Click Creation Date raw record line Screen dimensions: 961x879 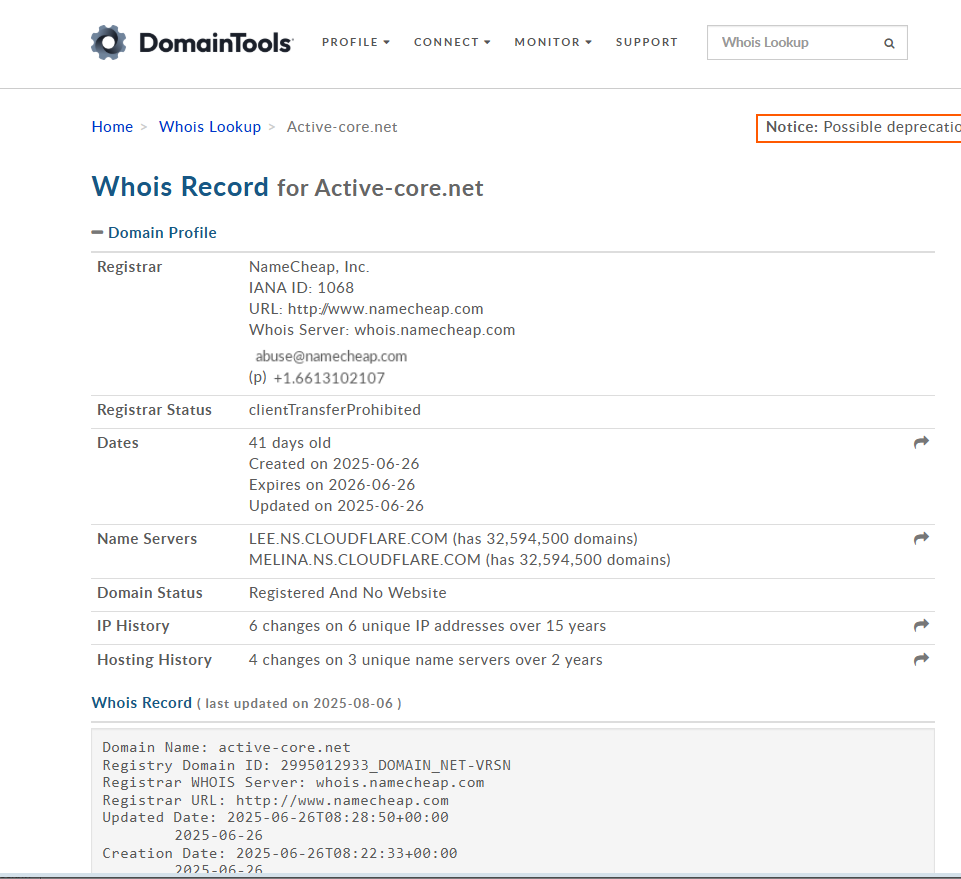279,853
